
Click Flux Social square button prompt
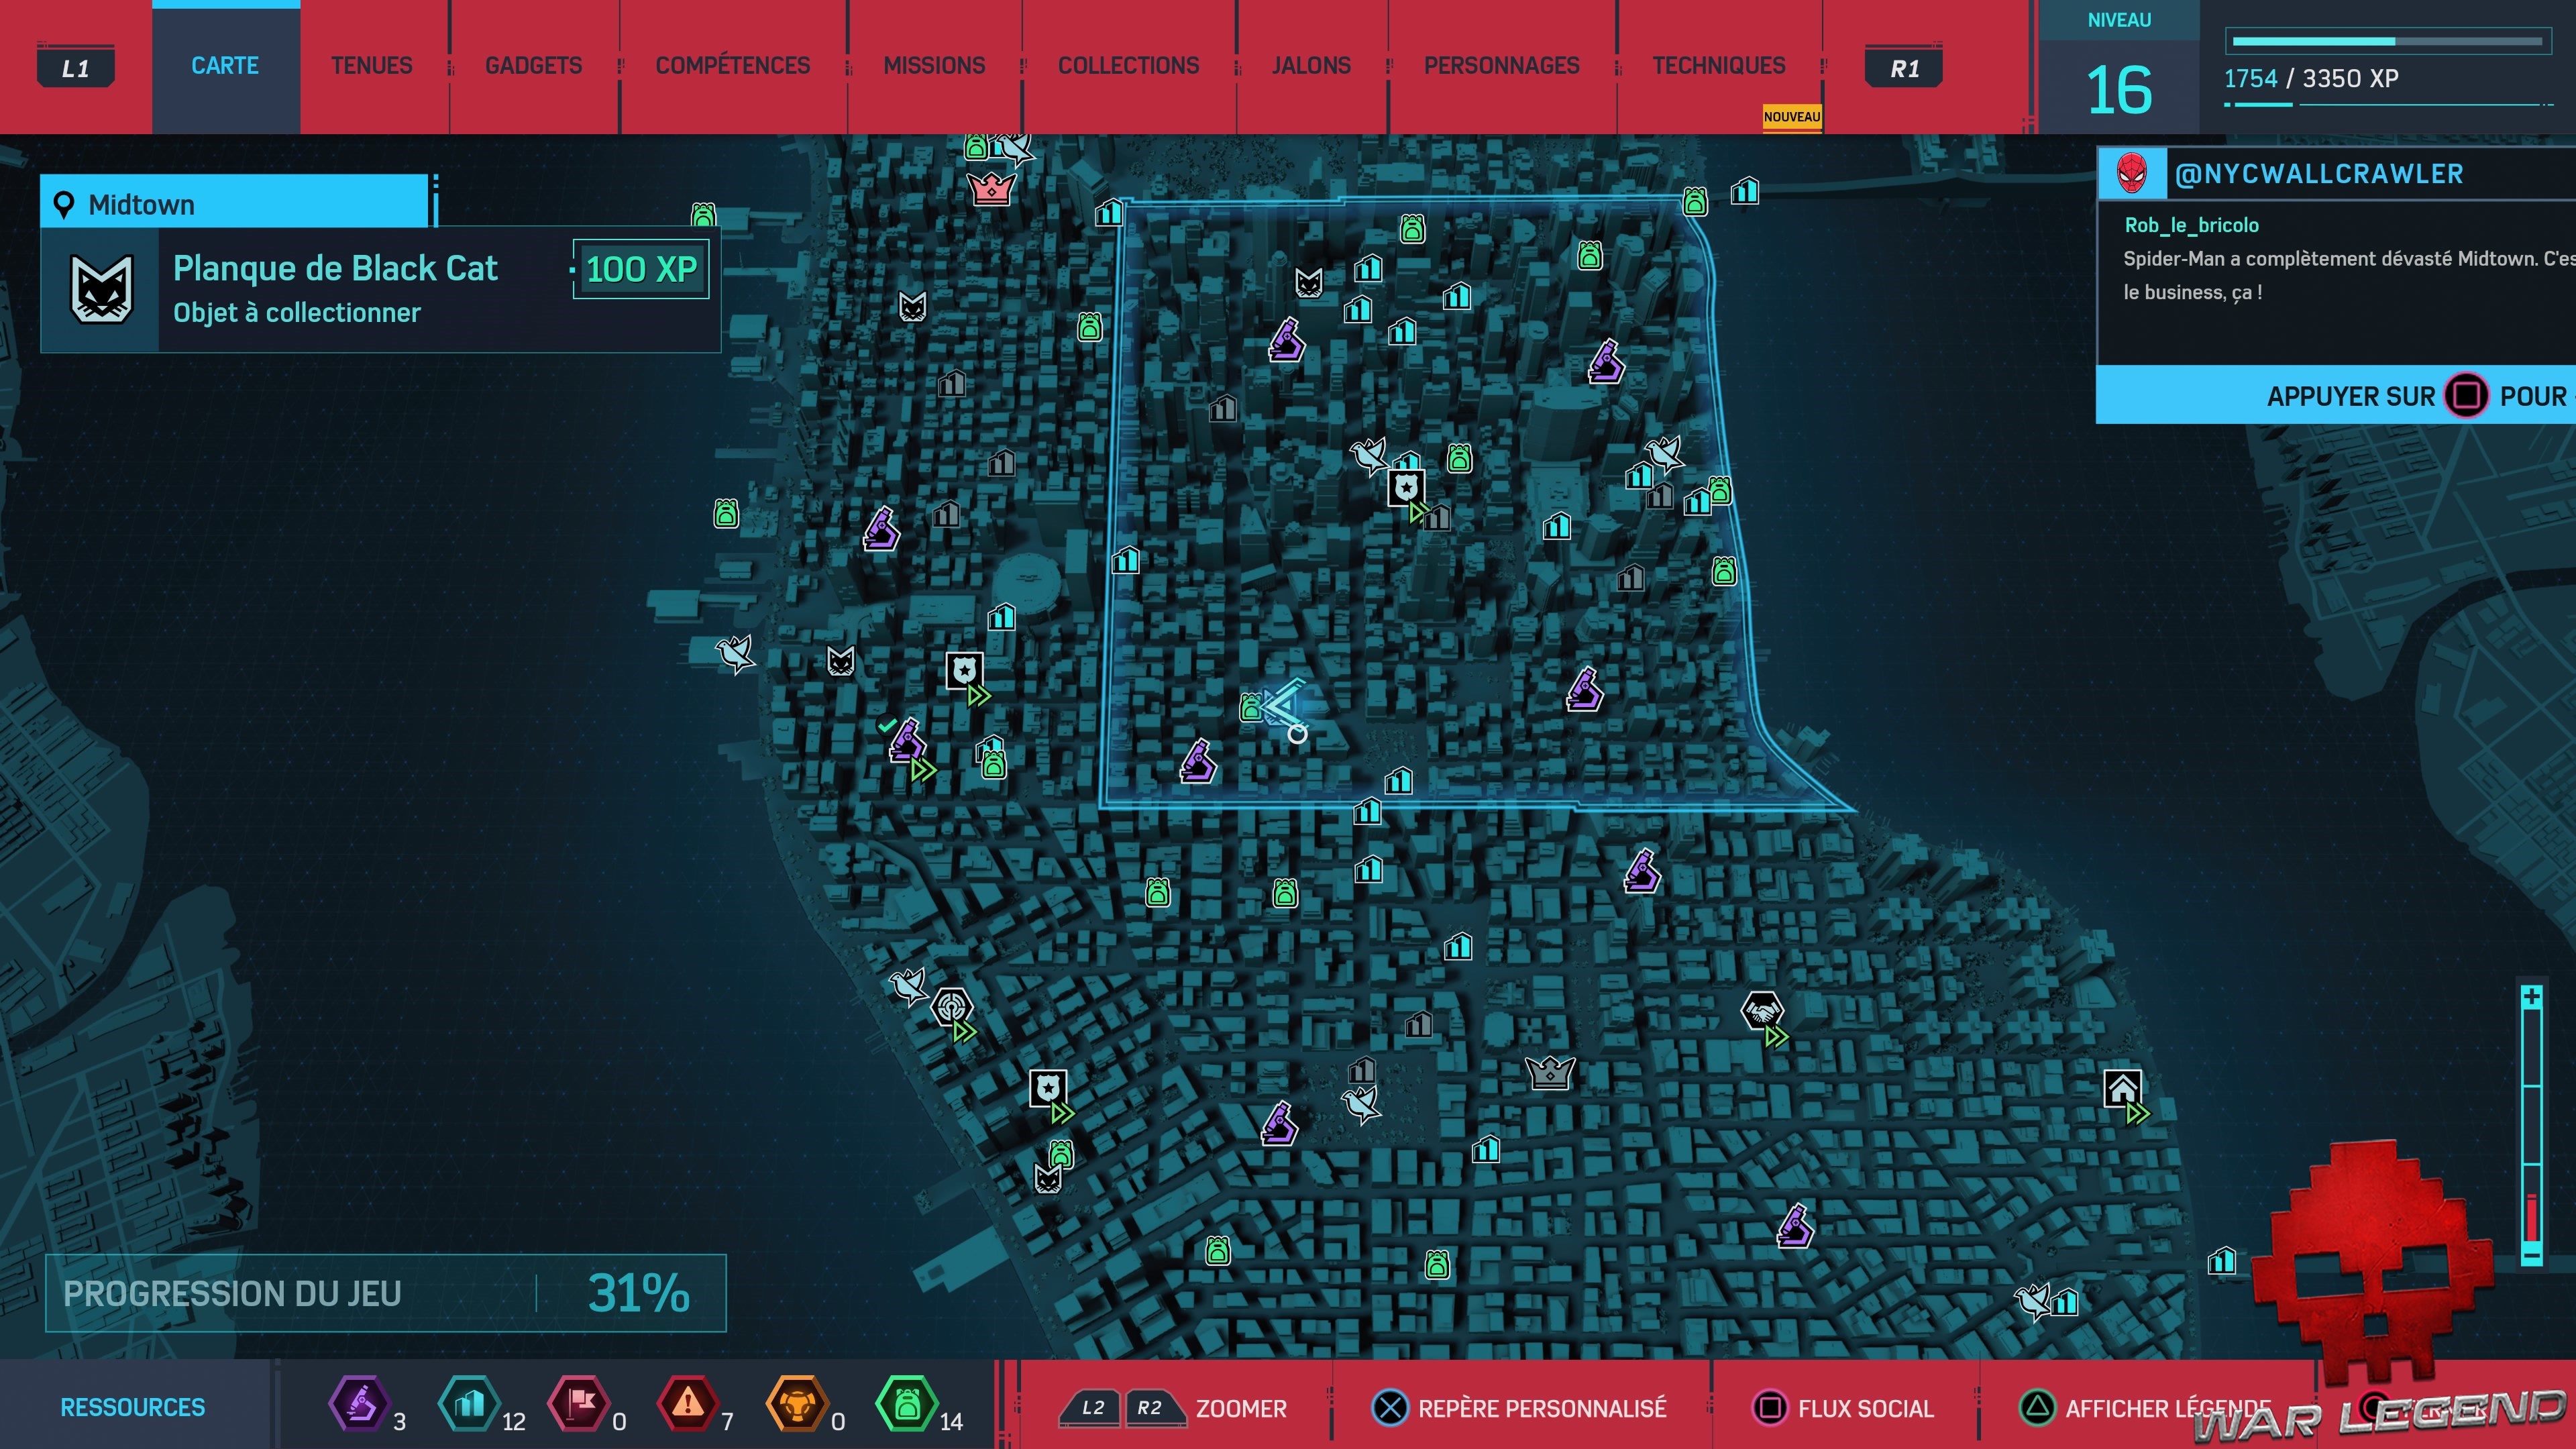[1769, 1408]
